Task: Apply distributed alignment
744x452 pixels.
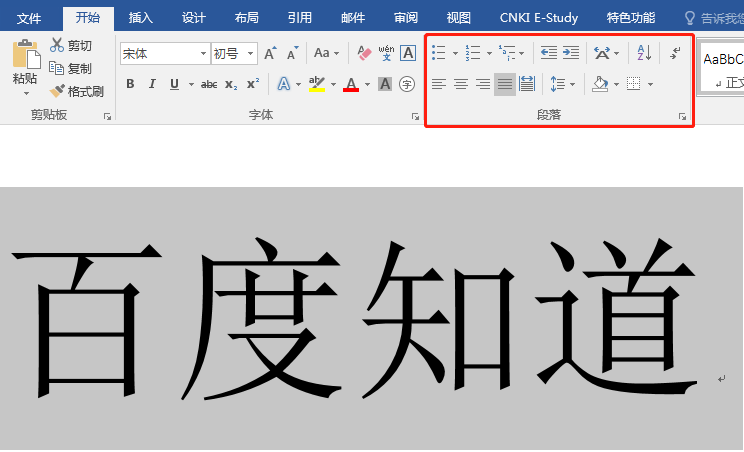Action: point(527,84)
